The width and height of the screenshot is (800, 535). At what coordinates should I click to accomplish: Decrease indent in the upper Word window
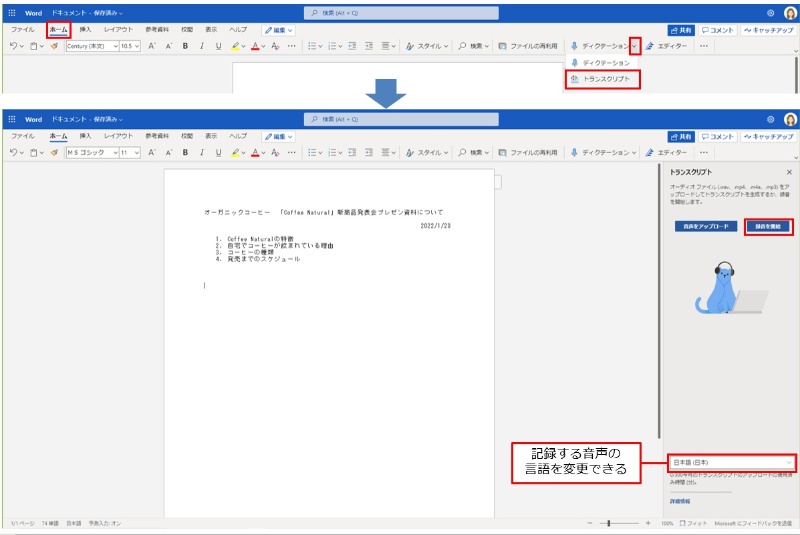coord(352,46)
